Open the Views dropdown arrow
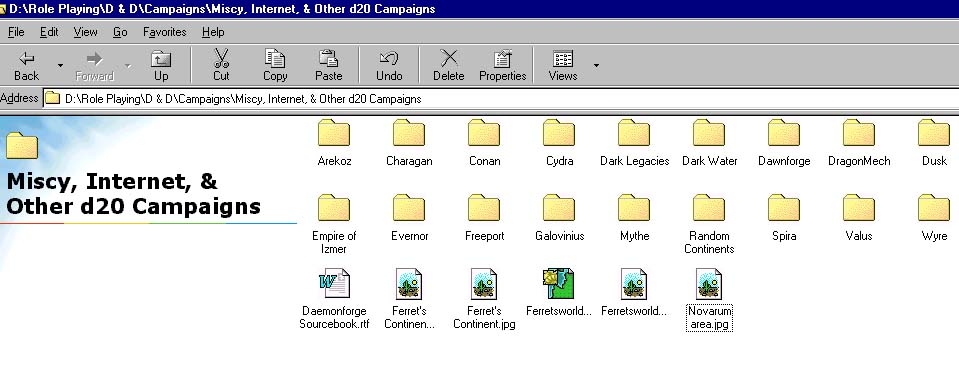Image resolution: width=959 pixels, height=380 pixels. point(596,65)
